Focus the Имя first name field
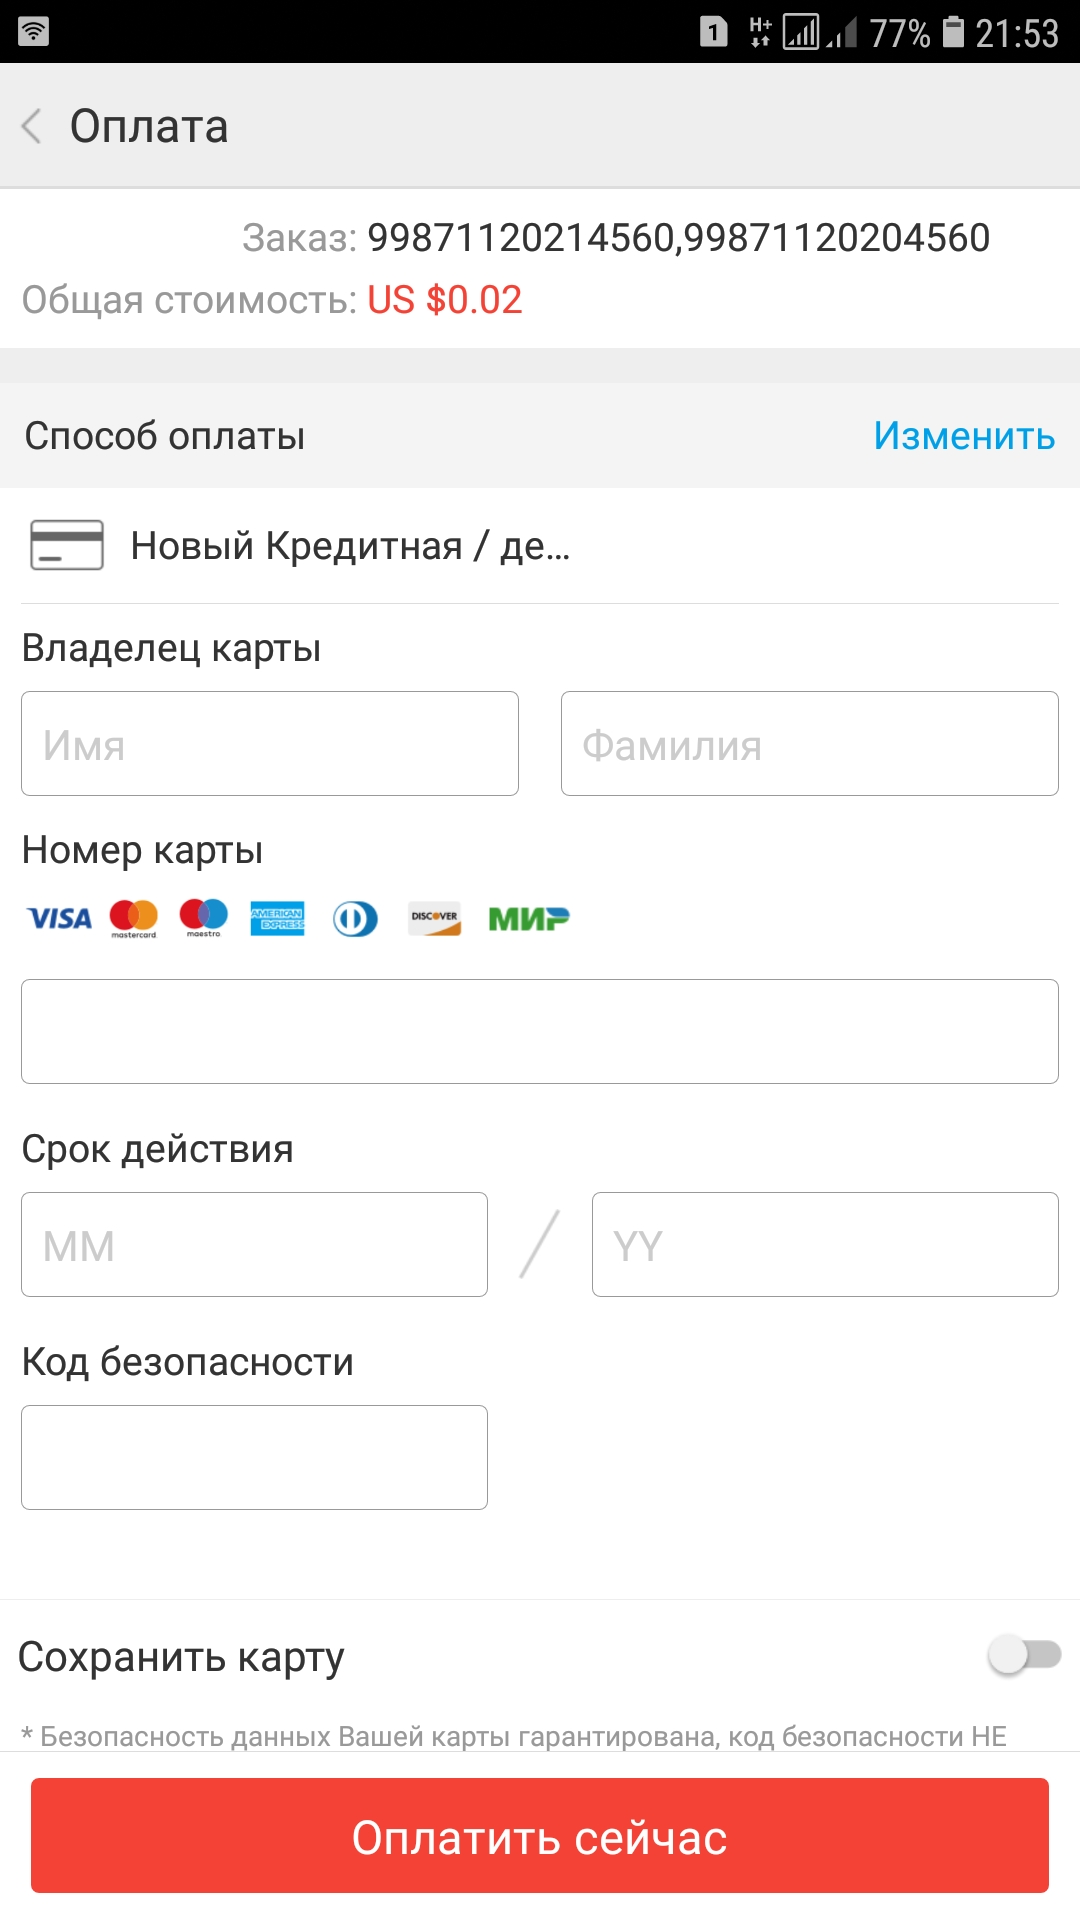 pyautogui.click(x=270, y=744)
